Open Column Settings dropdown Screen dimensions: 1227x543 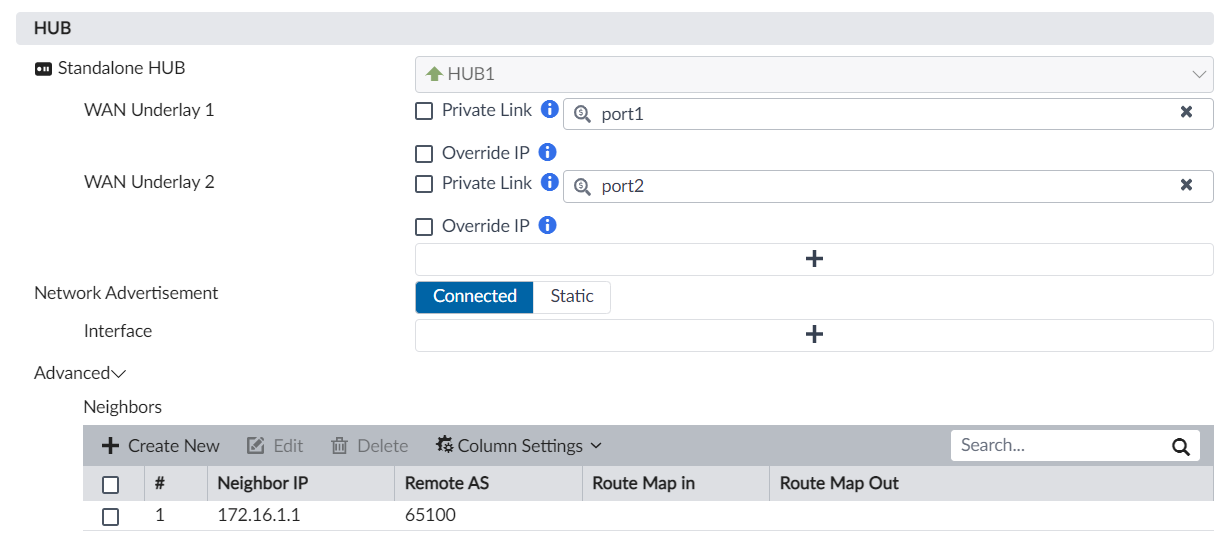coord(519,446)
